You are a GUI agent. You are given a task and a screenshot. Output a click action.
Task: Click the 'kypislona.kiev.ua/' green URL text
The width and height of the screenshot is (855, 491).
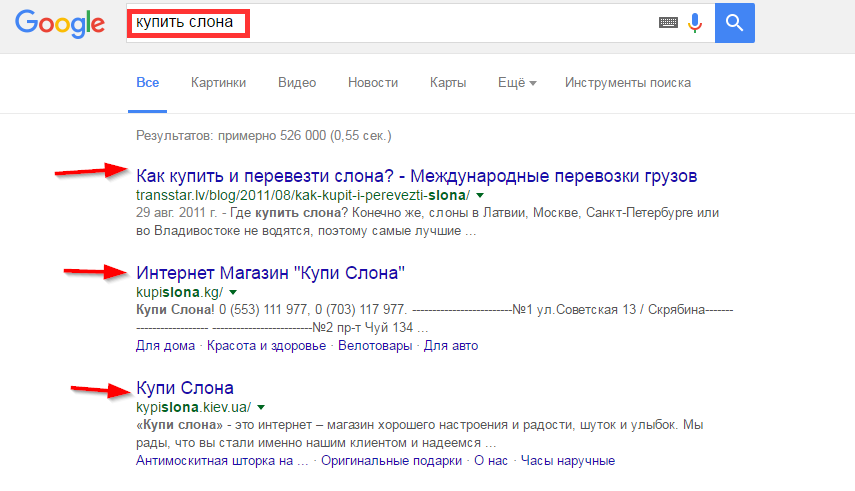pyautogui.click(x=194, y=408)
